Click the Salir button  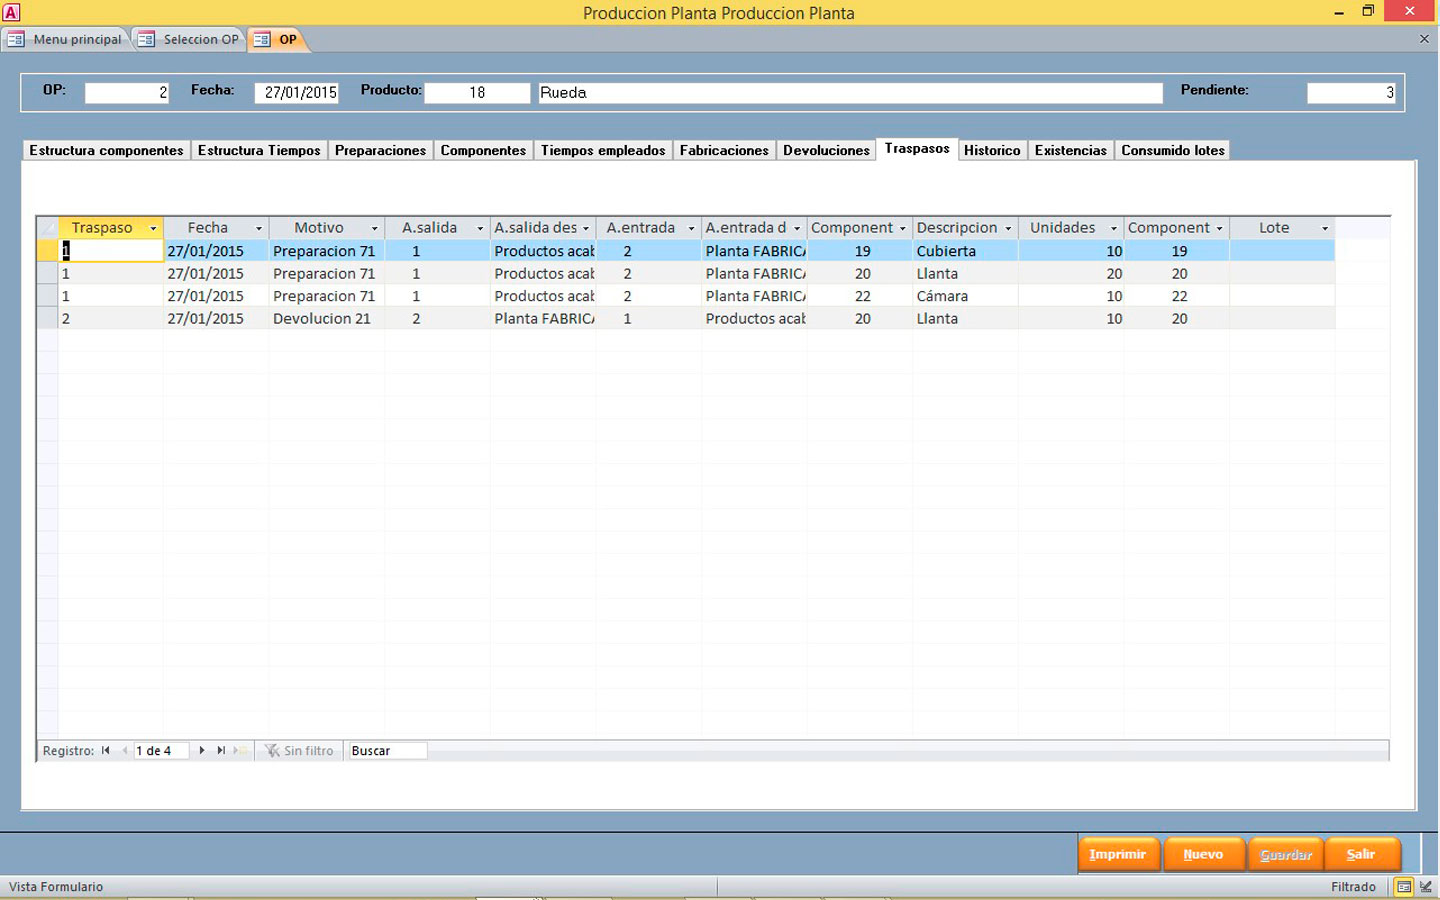(1360, 854)
